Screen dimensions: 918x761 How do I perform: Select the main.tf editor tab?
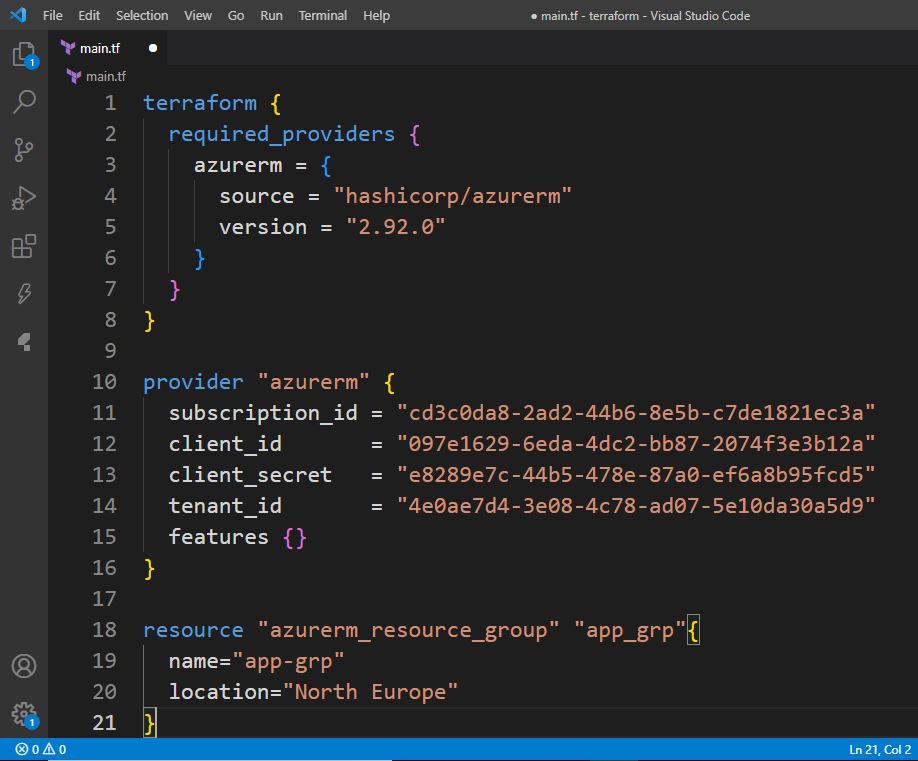coord(99,47)
